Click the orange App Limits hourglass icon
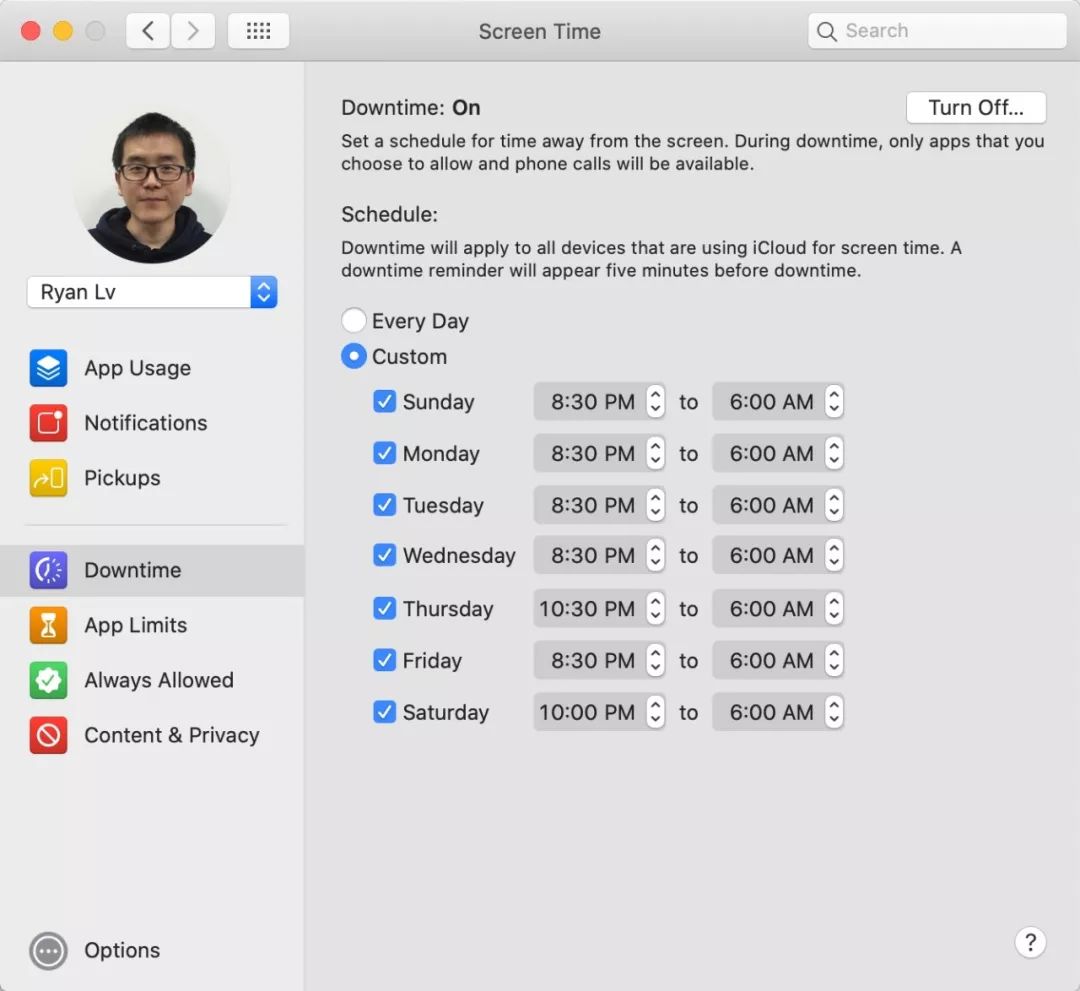Screen dimensions: 1080x991 coord(48,625)
